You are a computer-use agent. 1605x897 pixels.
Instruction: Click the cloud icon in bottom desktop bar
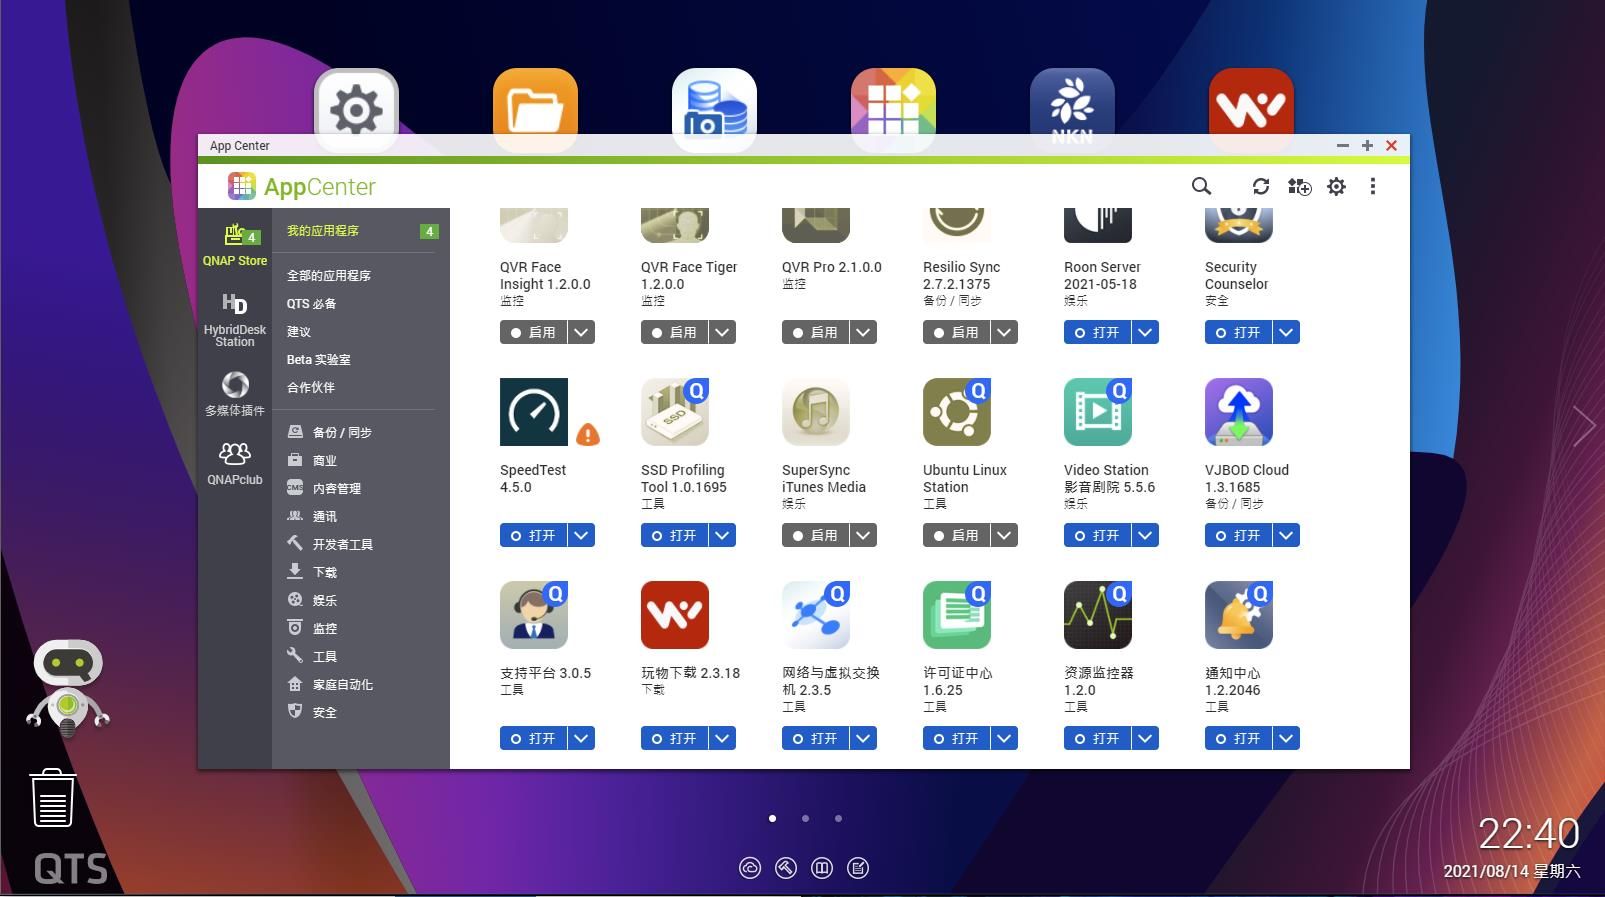point(750,868)
